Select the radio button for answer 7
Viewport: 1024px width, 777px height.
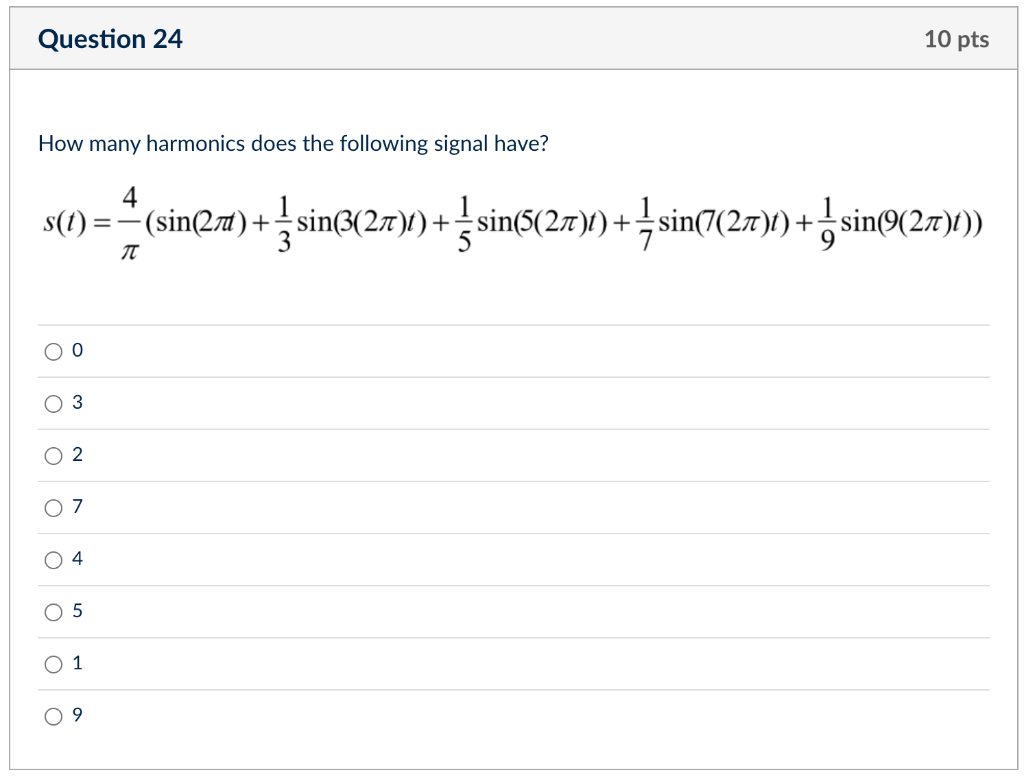[x=52, y=506]
